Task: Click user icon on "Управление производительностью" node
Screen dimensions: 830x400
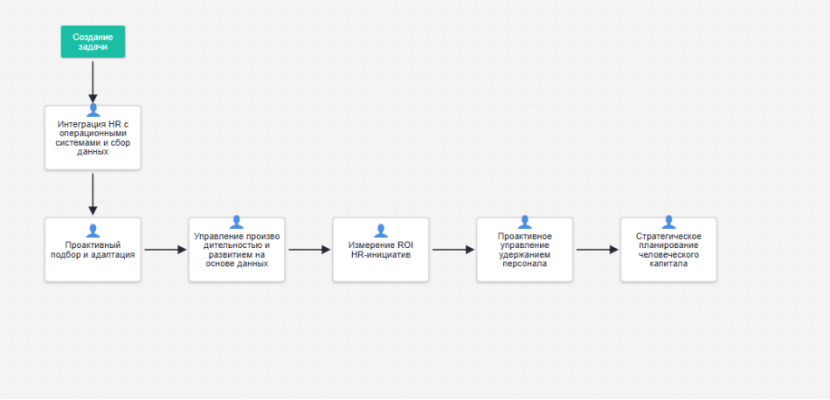Action: pos(237,222)
